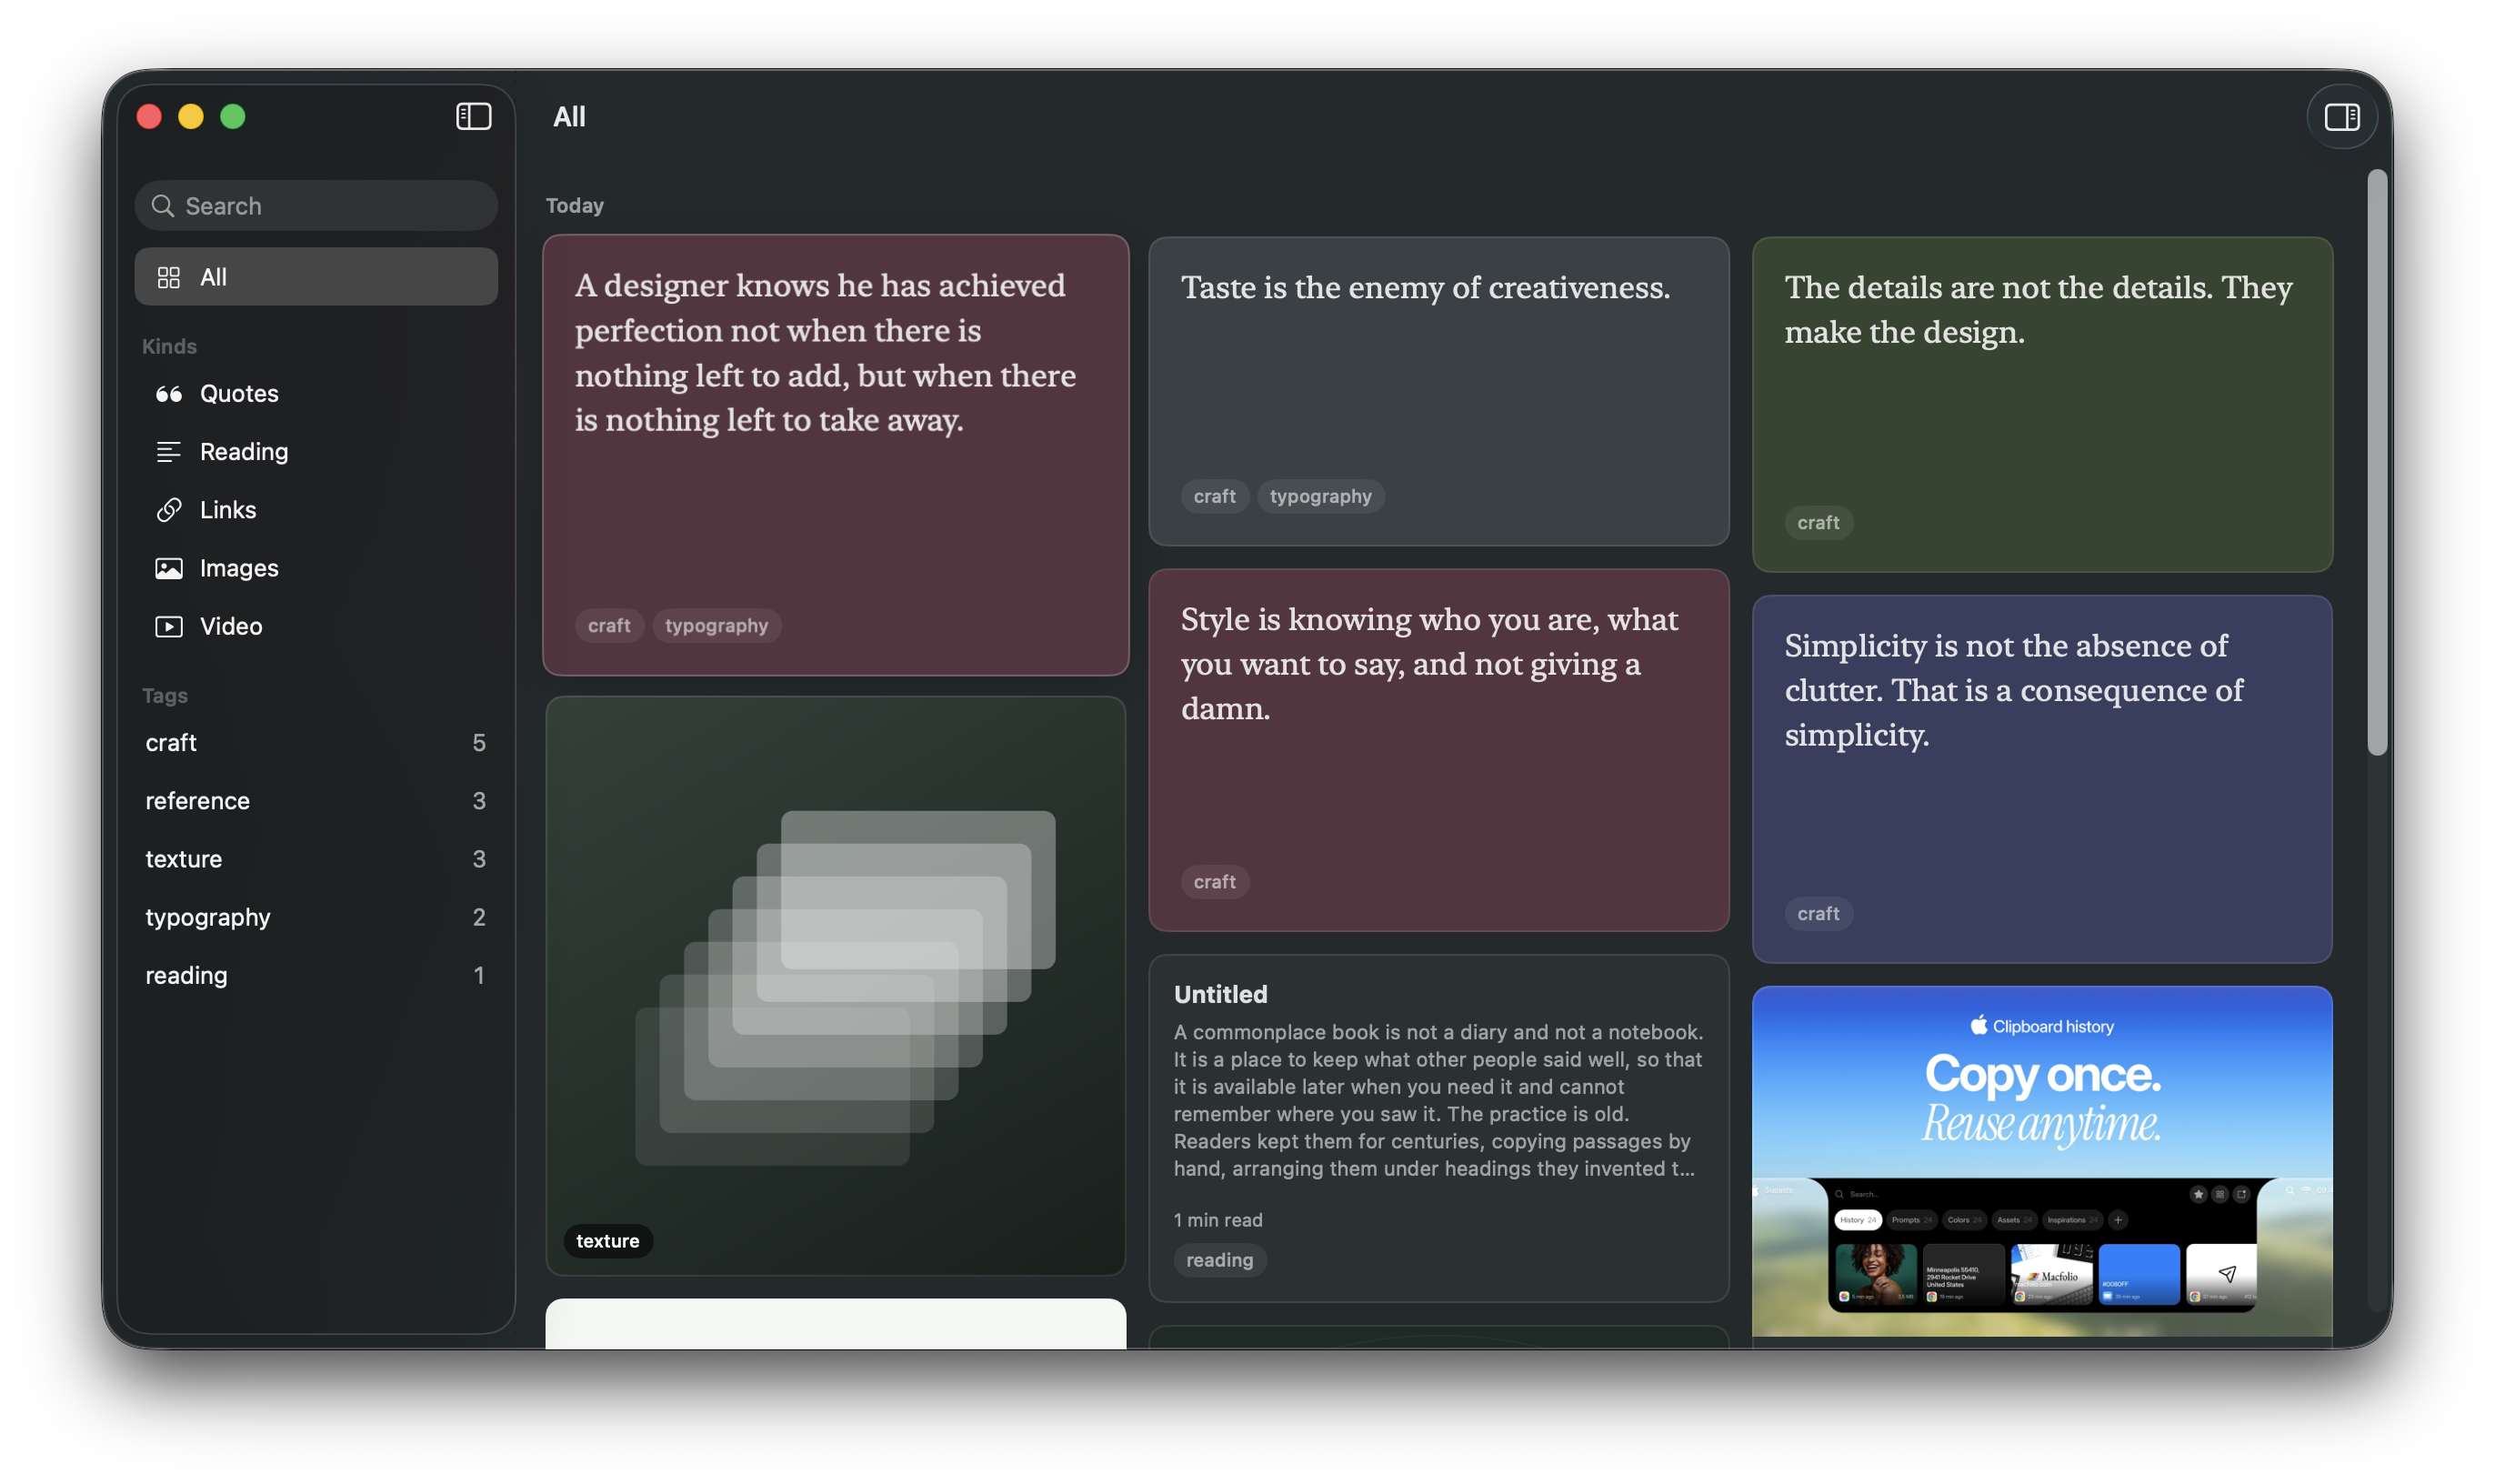Open the Quotes kind
The height and width of the screenshot is (1484, 2495).
click(316, 394)
